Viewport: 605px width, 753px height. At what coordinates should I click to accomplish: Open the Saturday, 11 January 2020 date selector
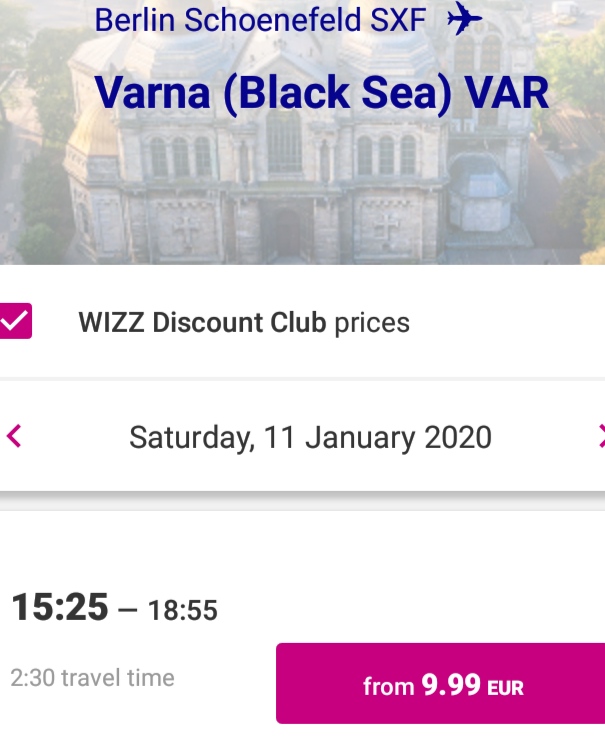[x=310, y=437]
